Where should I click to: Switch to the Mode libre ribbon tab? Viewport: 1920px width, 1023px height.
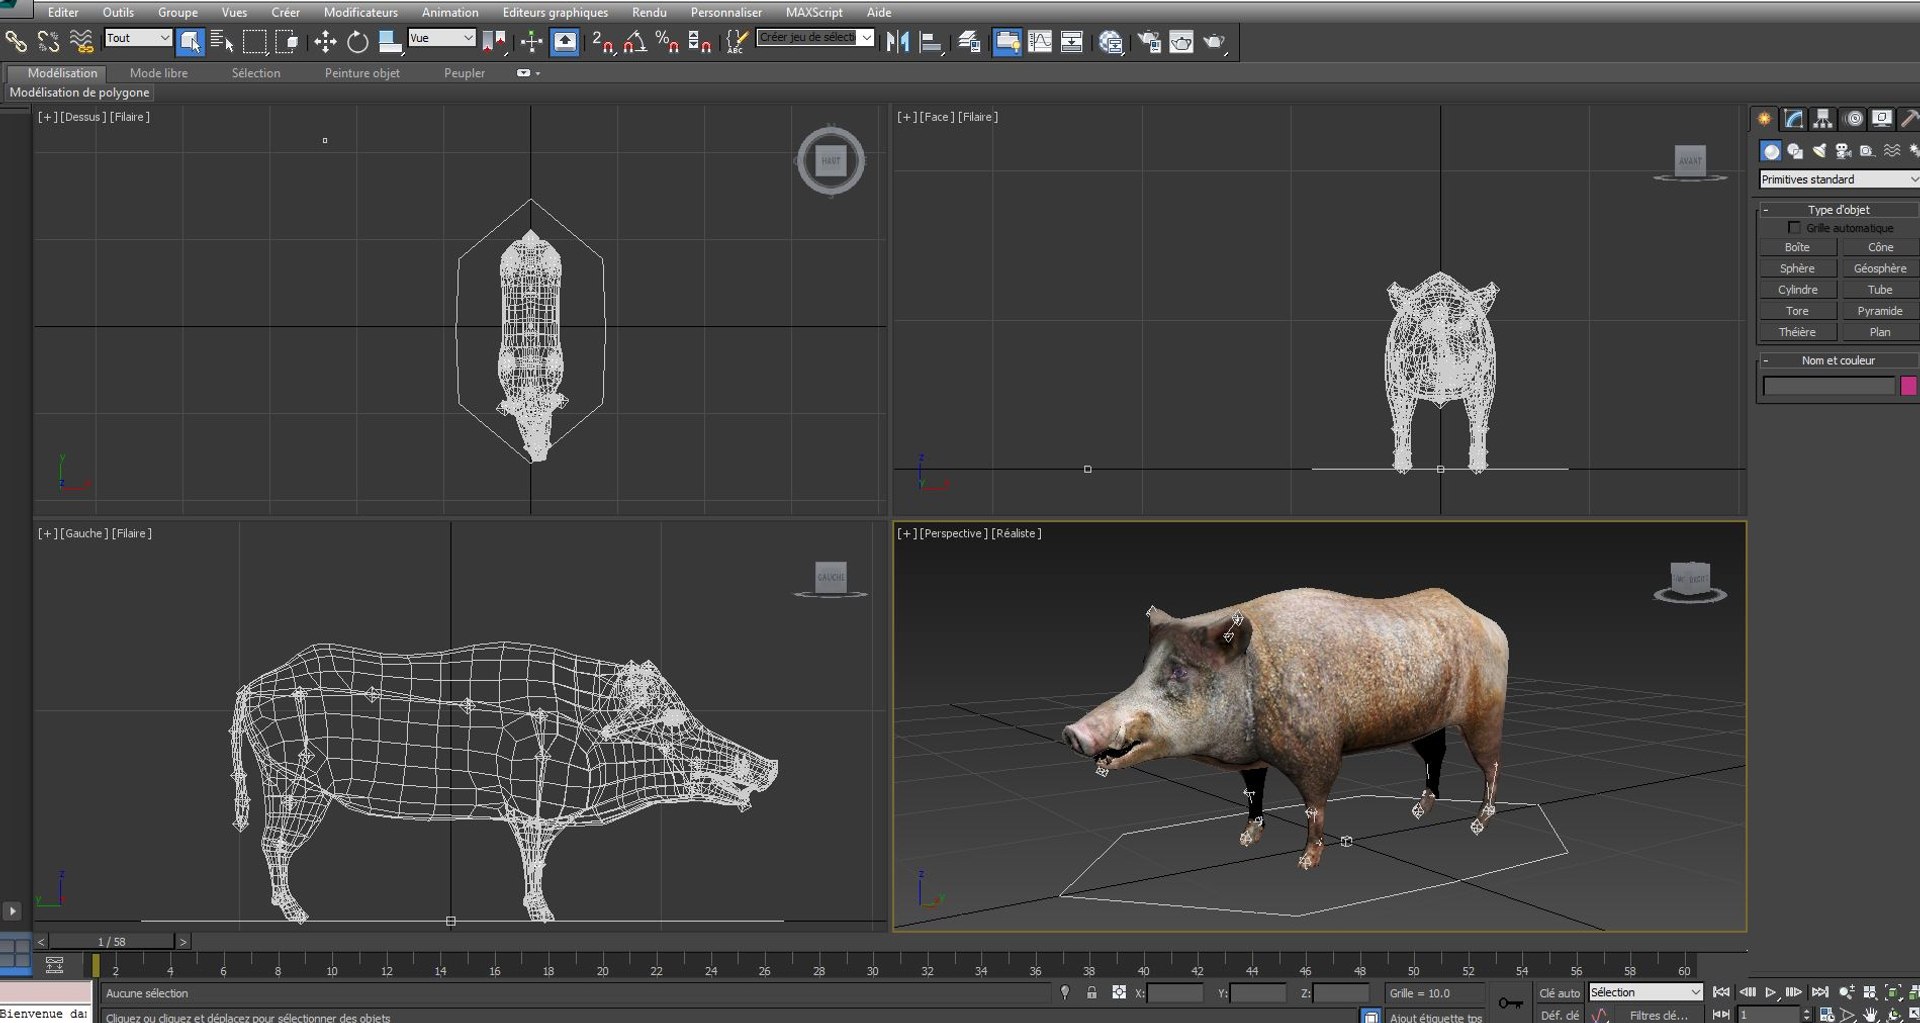158,73
